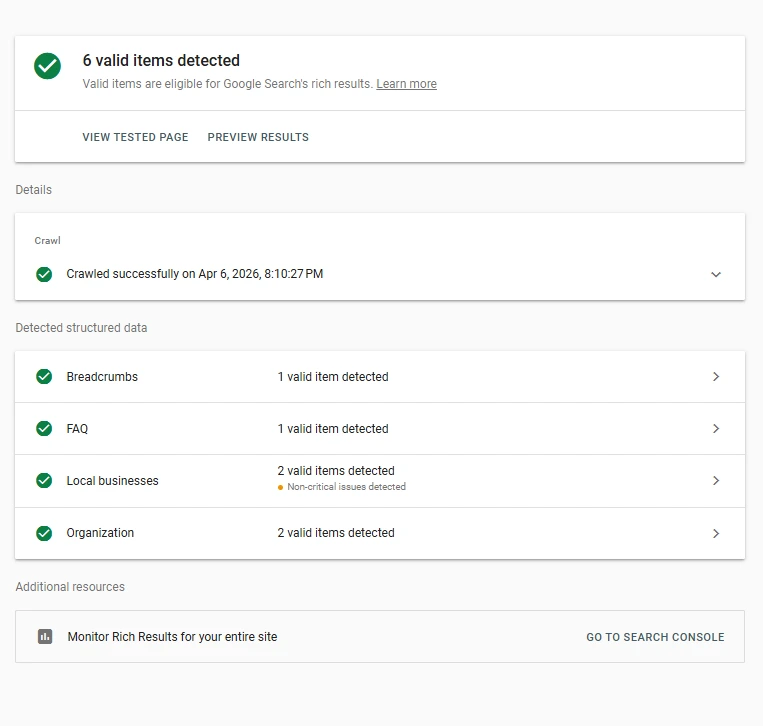Viewport: 763px width, 726px height.
Task: Click the Organization green status icon
Action: point(44,533)
